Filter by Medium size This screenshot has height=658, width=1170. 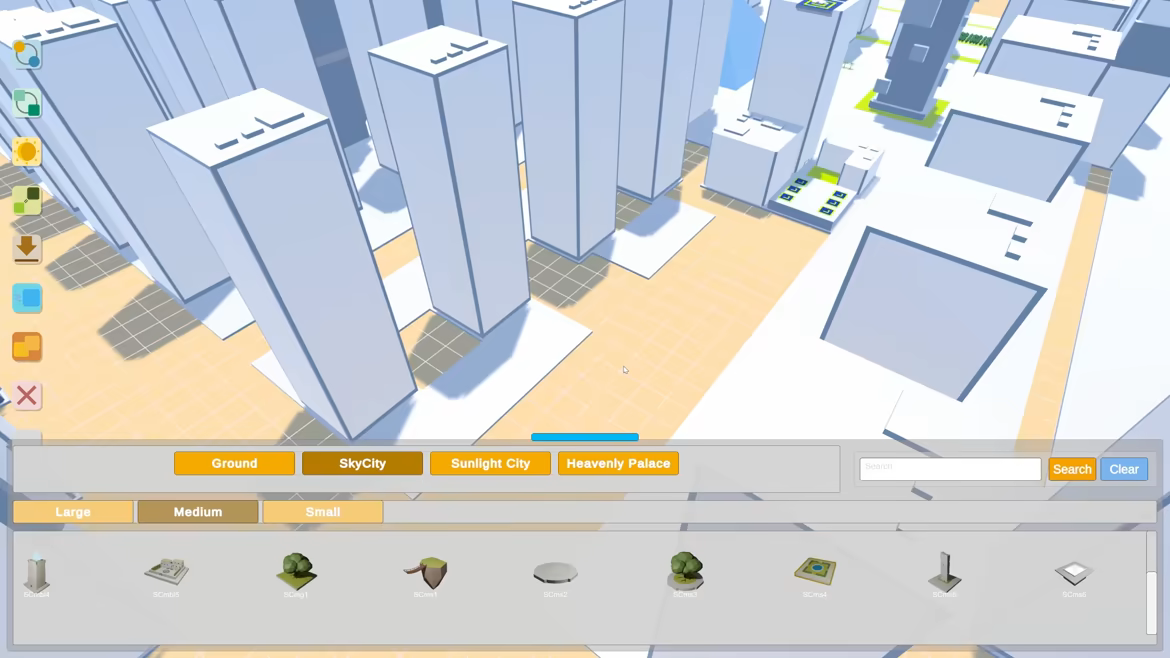[x=198, y=512]
